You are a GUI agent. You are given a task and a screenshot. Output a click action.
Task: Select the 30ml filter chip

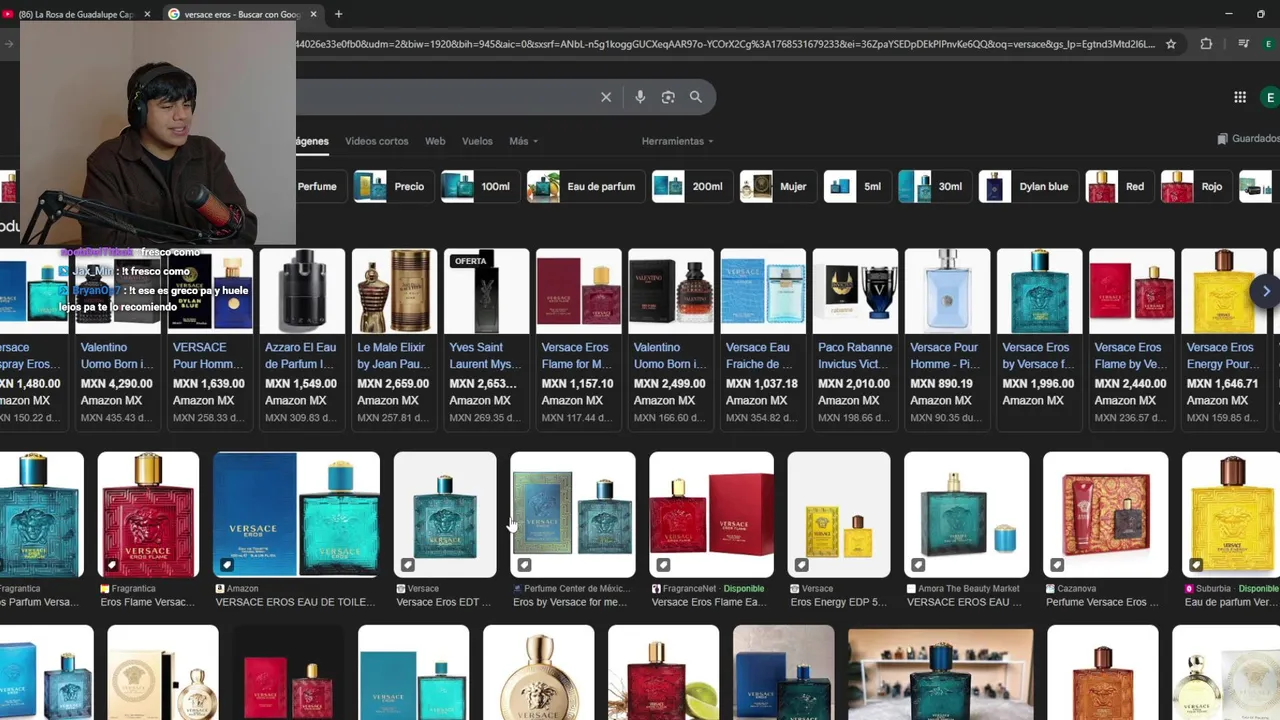[x=934, y=186]
